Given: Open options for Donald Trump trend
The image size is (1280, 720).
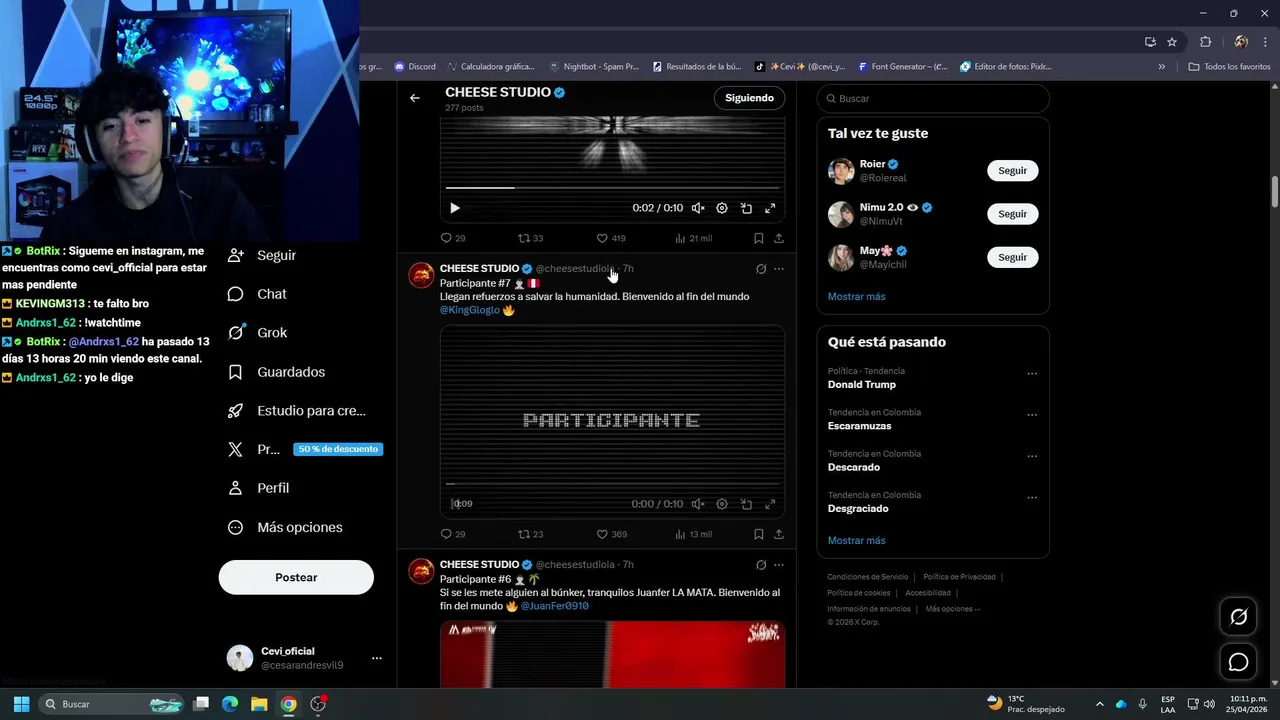Looking at the screenshot, I should click(1032, 374).
